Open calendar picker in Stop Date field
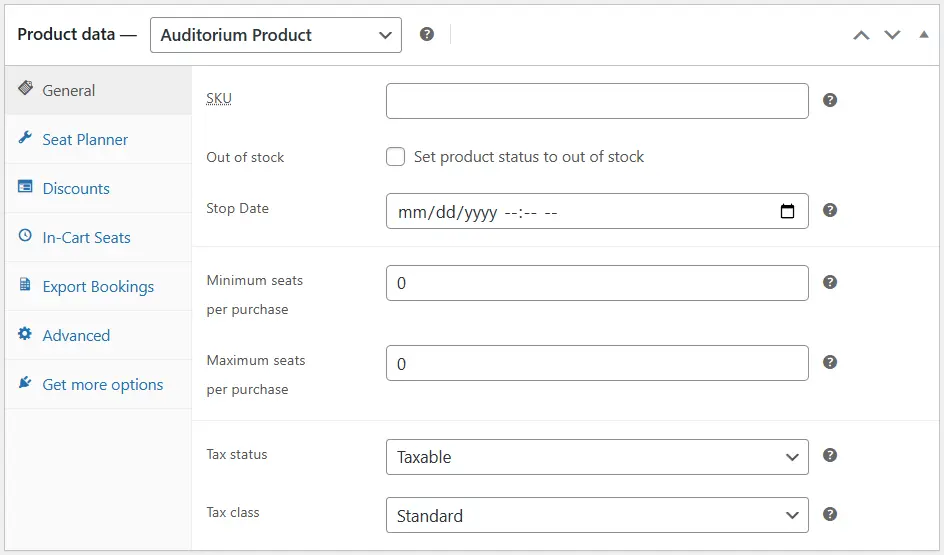944x555 pixels. pyautogui.click(x=787, y=211)
